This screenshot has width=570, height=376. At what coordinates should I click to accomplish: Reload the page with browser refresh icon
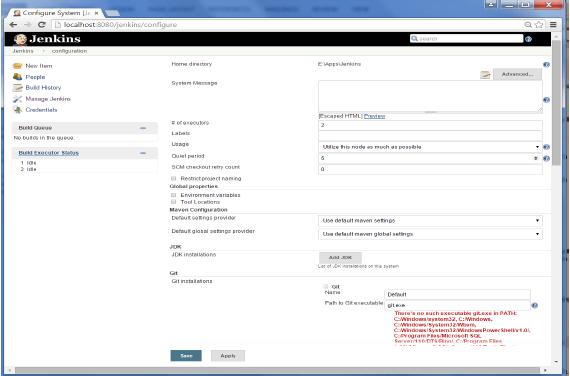click(42, 25)
